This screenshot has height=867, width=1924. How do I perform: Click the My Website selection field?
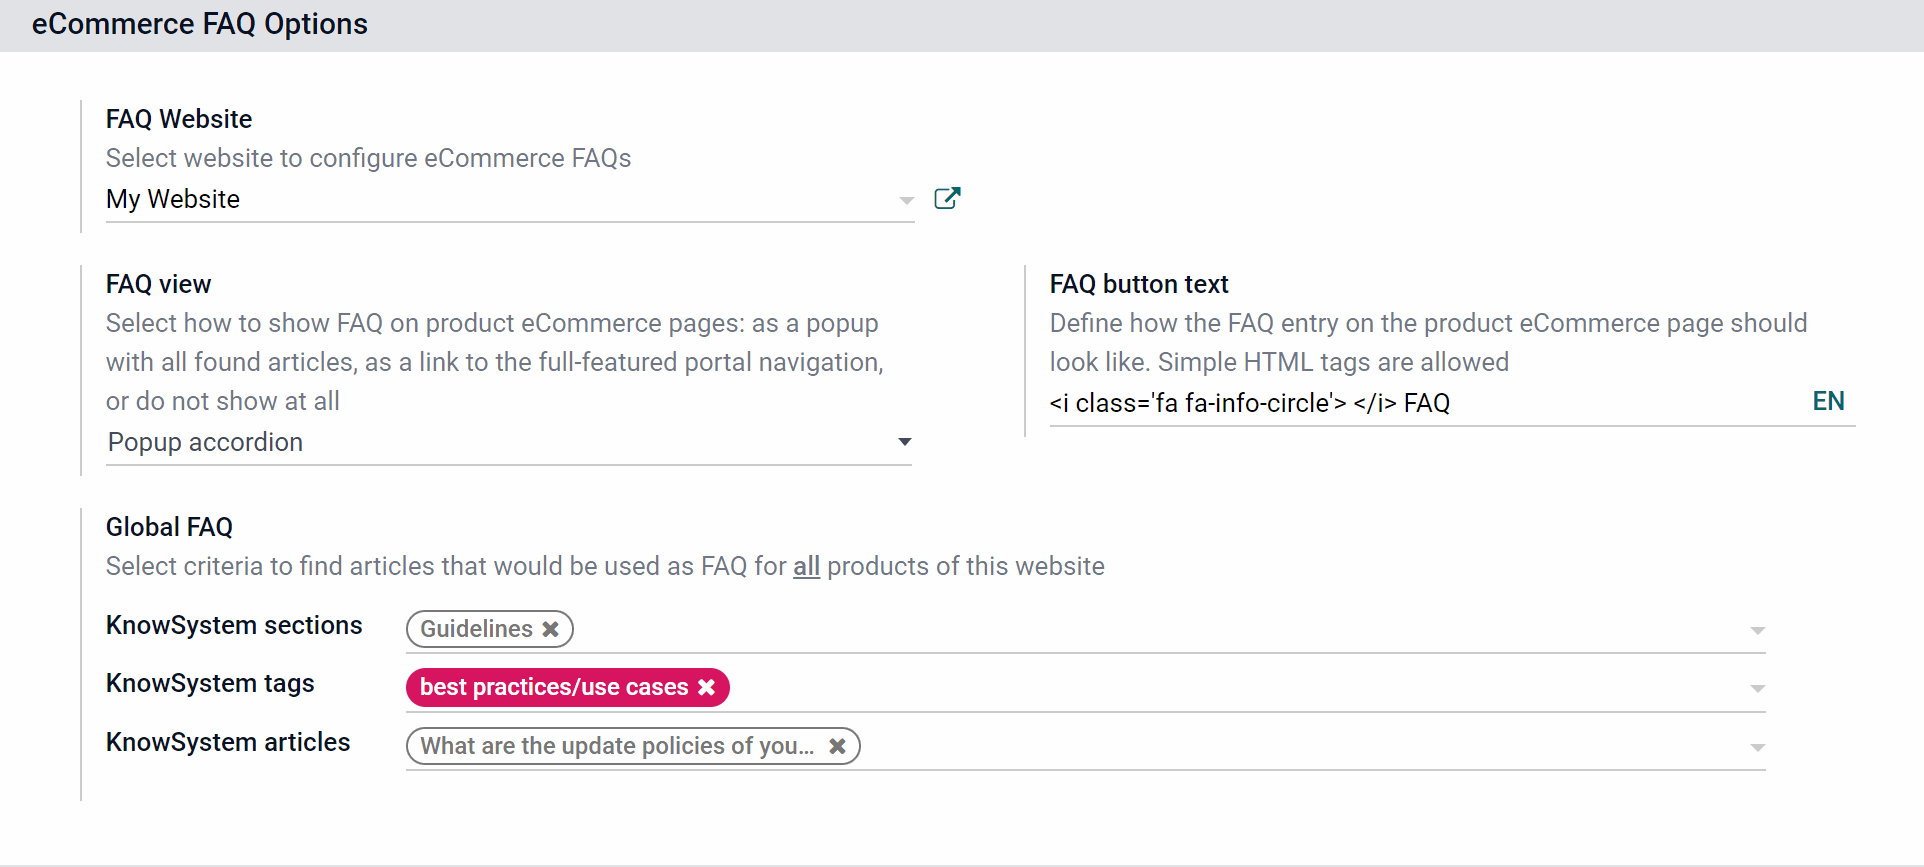pyautogui.click(x=500, y=199)
